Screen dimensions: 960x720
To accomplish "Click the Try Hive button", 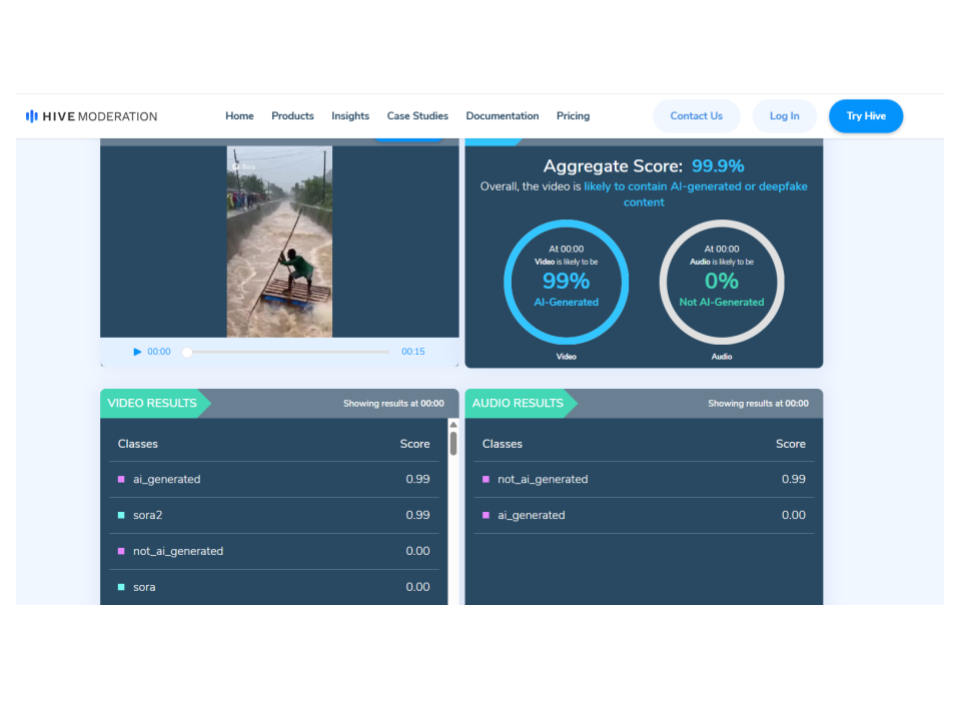I will tap(865, 116).
